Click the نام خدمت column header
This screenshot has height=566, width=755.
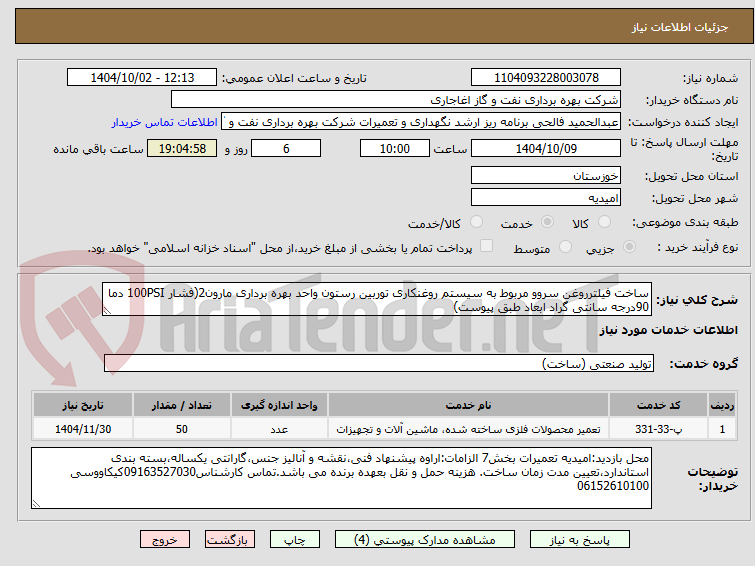pos(469,405)
